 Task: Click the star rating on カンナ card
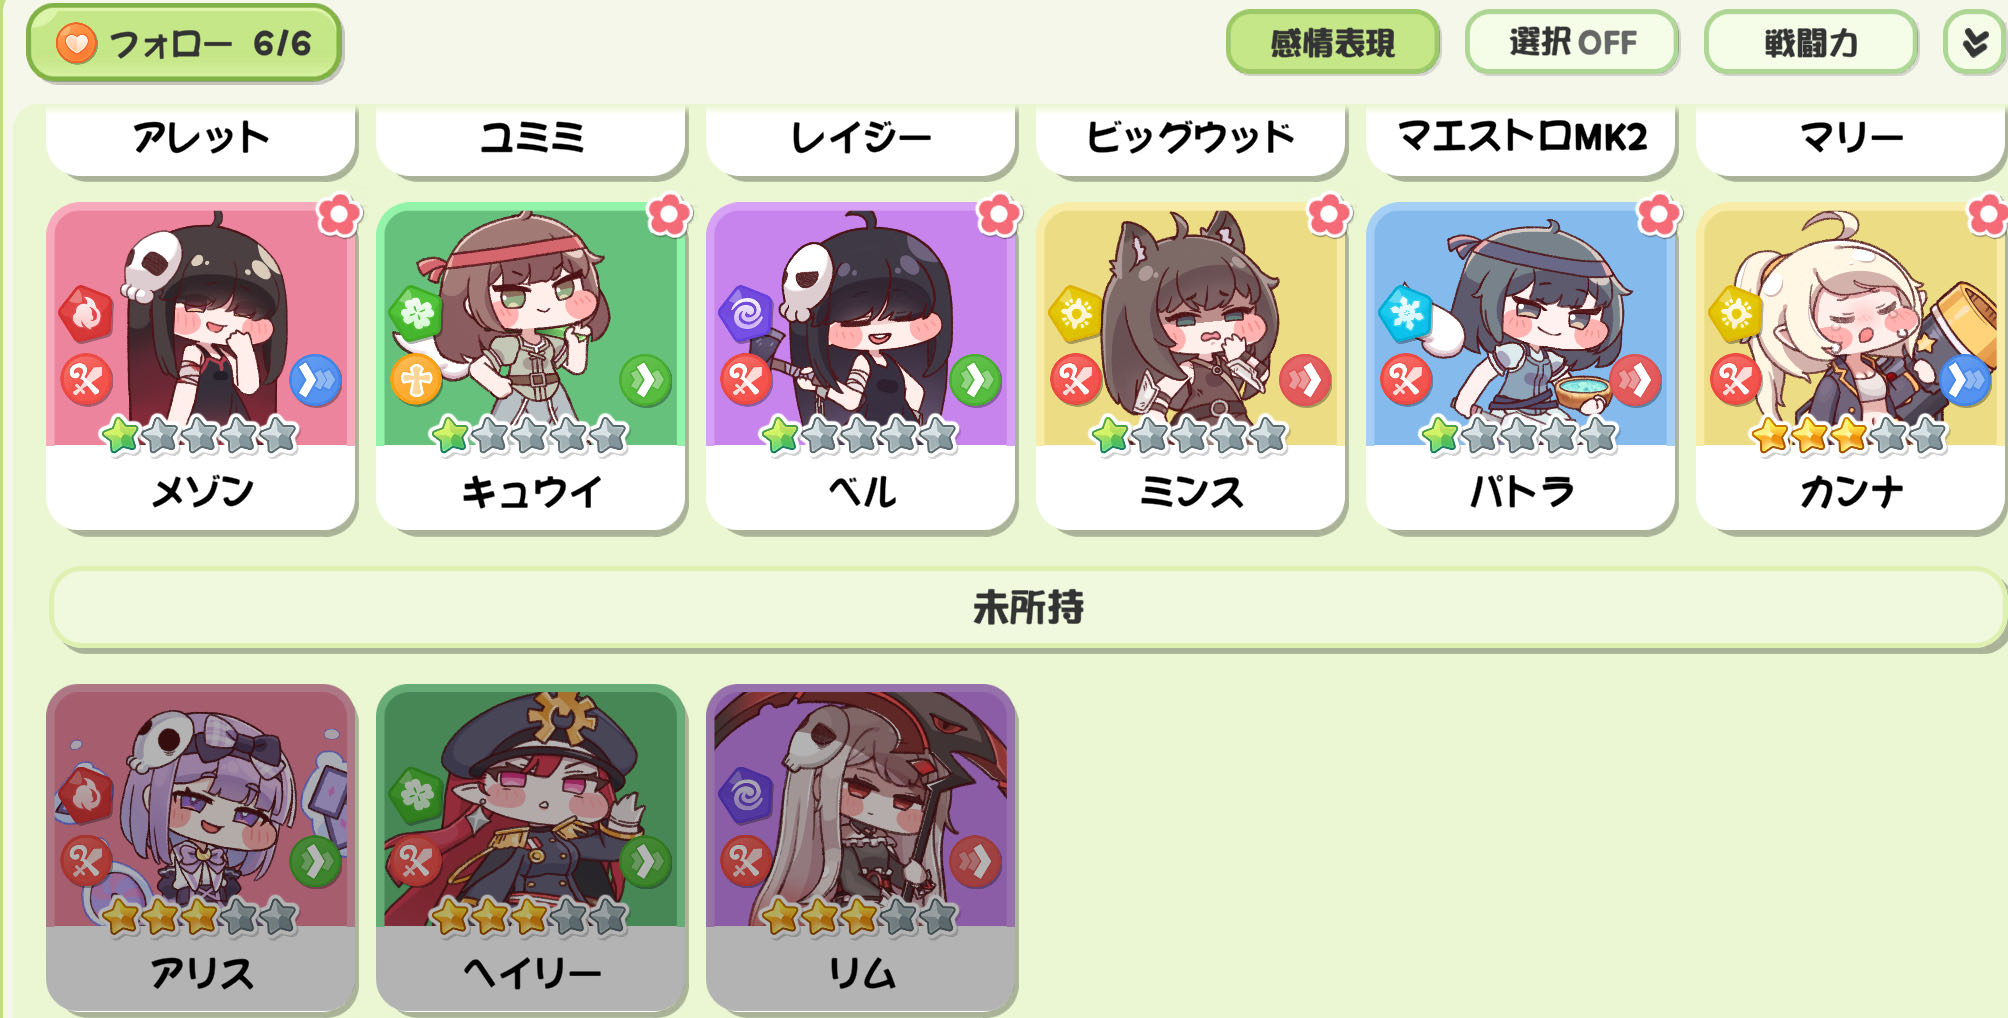tap(1848, 436)
